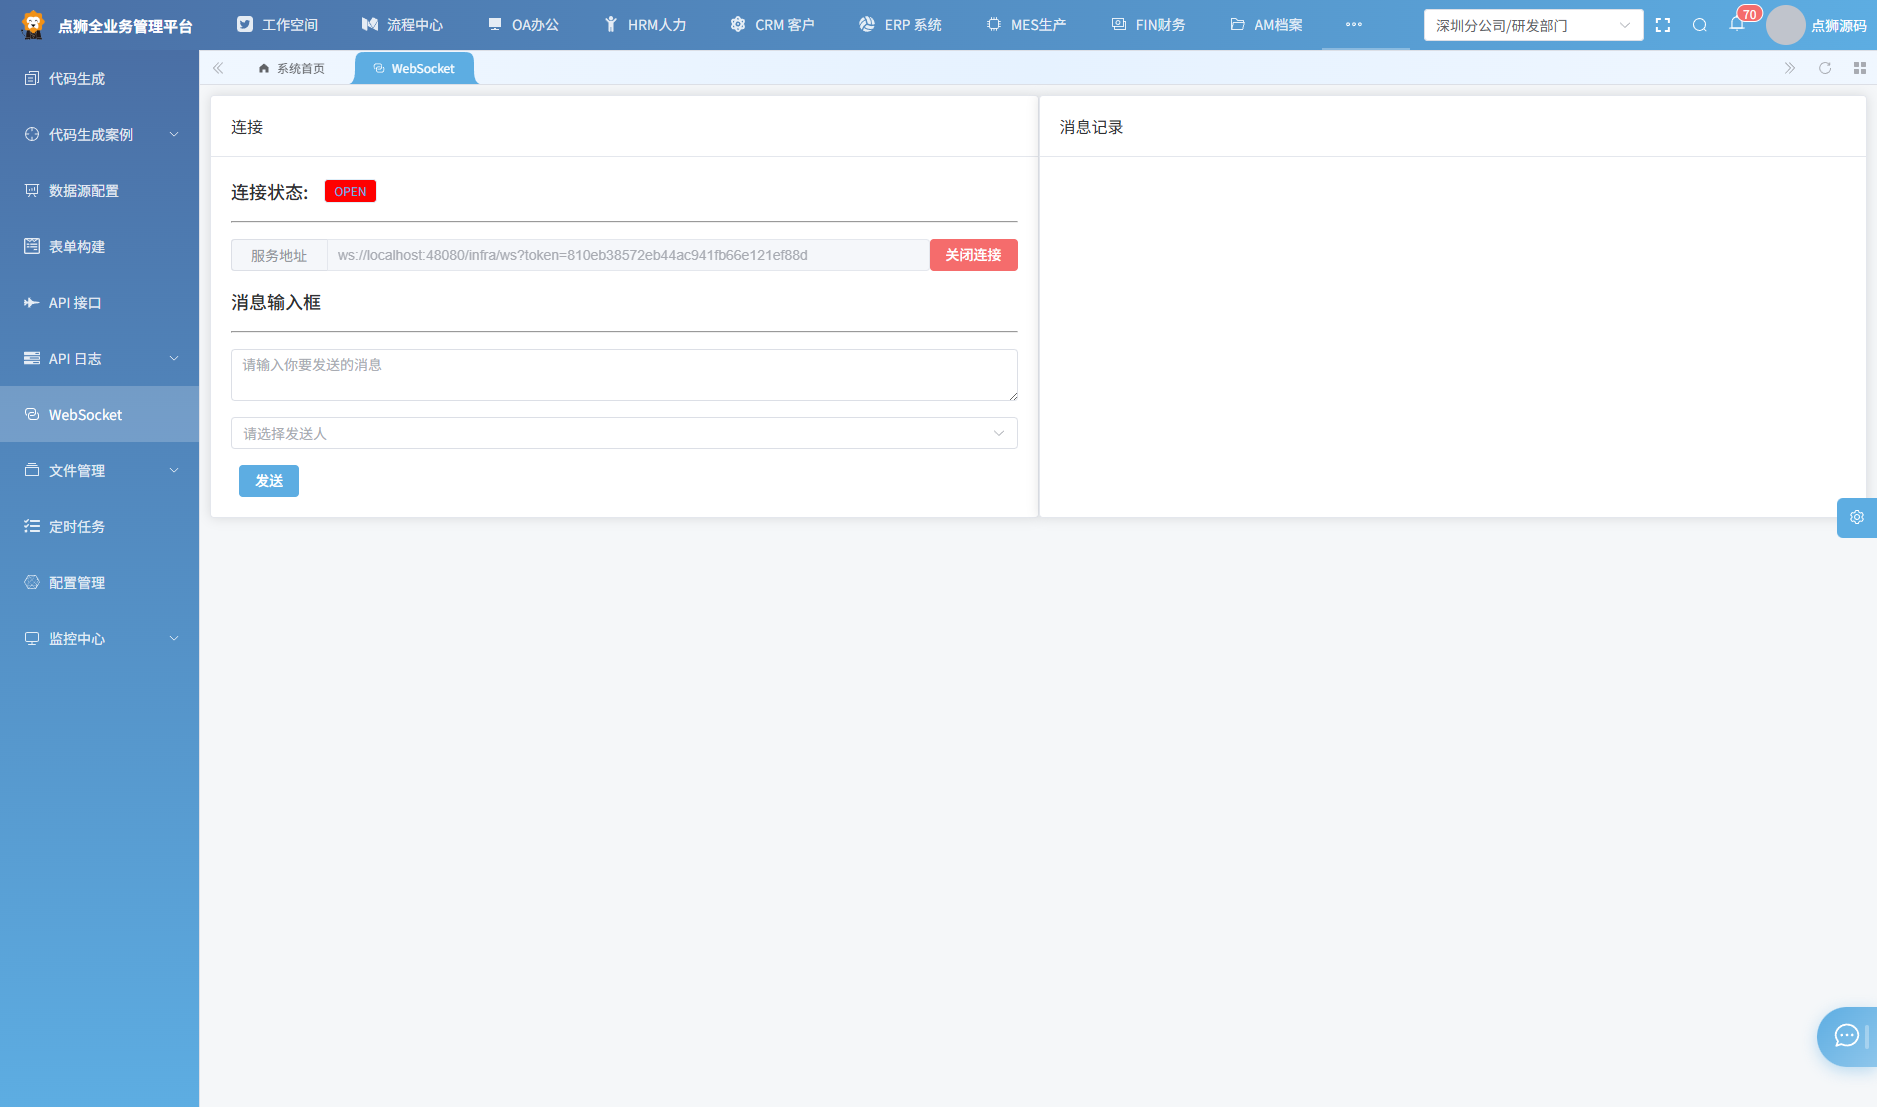Open ERP 系统 in top navigation

point(900,25)
